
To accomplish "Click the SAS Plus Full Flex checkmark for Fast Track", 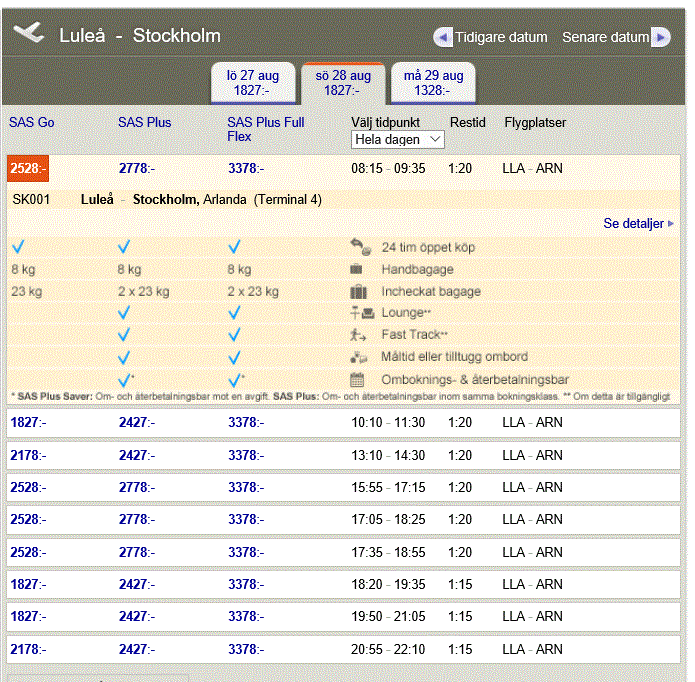I will point(234,335).
